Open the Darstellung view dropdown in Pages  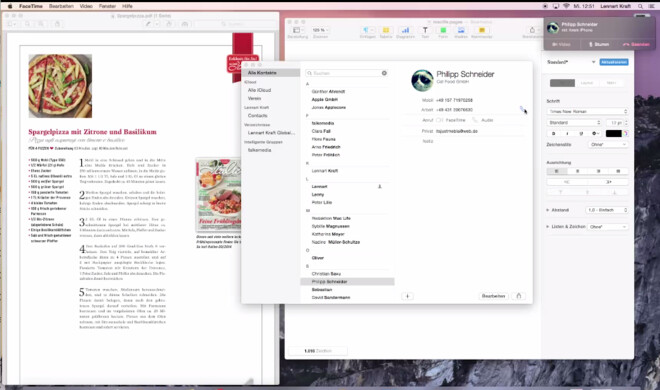point(298,30)
